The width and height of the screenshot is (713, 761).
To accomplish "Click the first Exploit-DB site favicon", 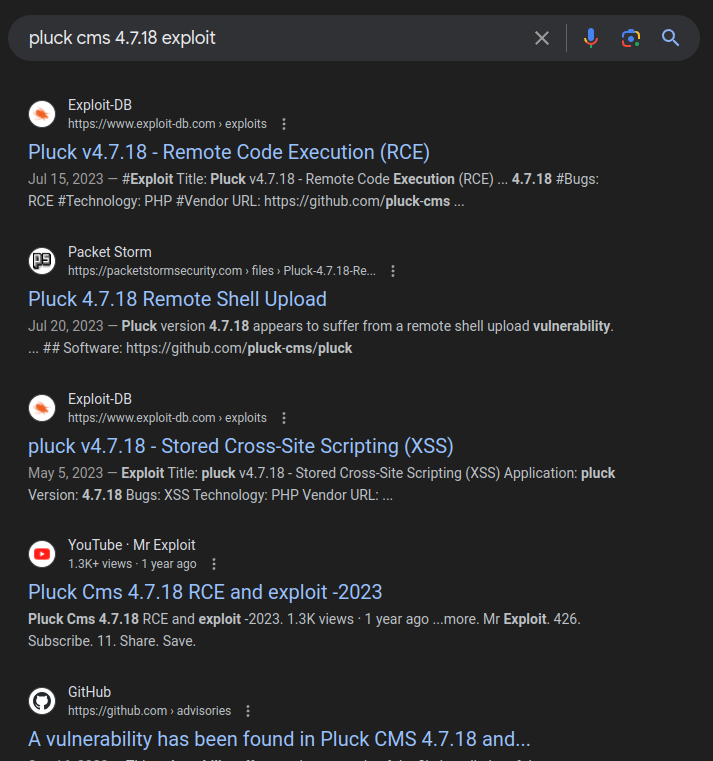I will pos(42,114).
